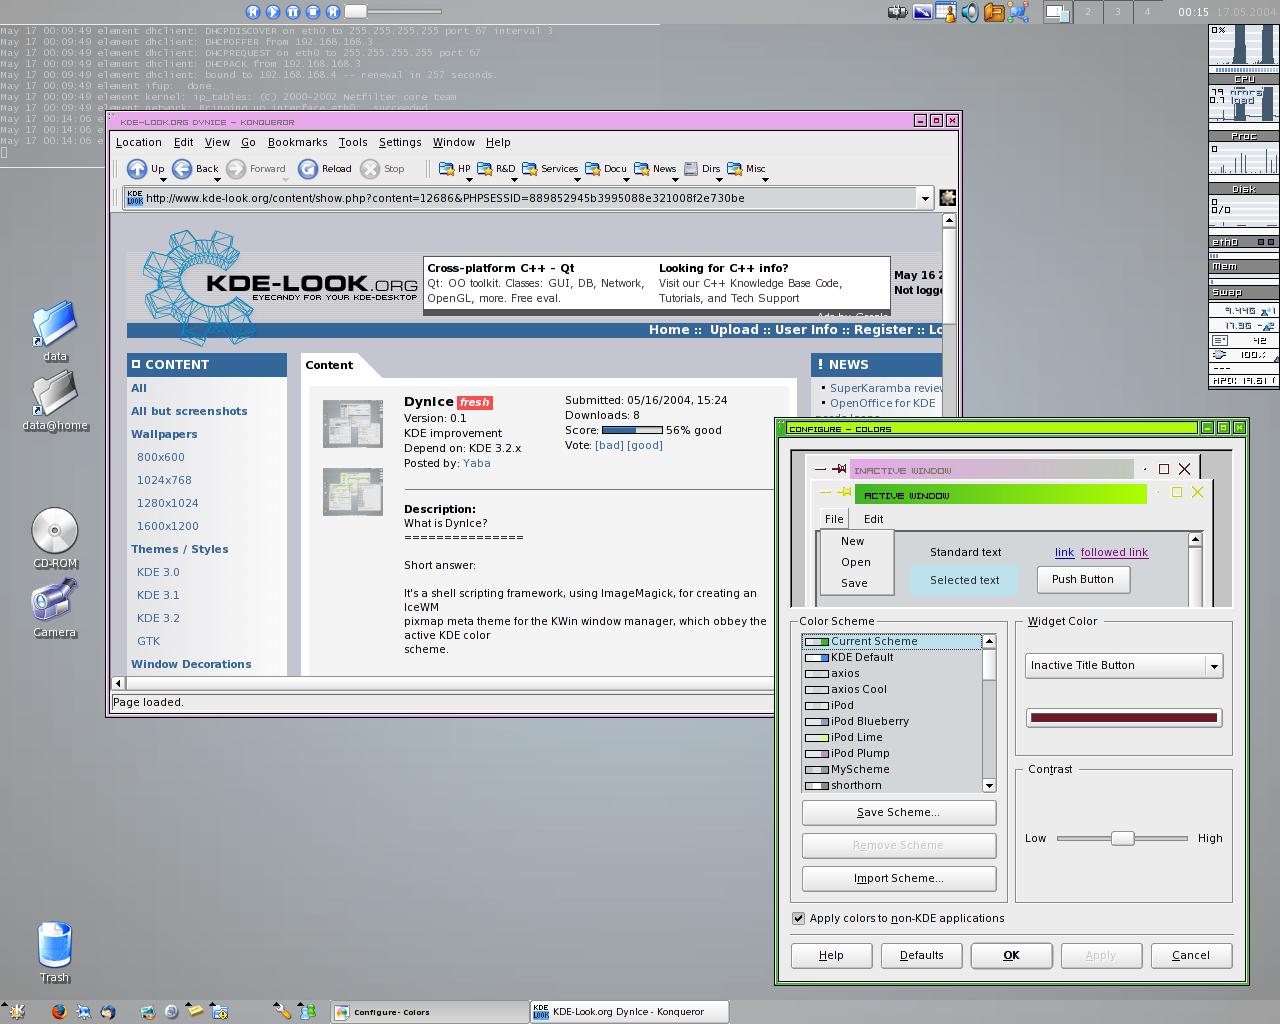The height and width of the screenshot is (1024, 1280).
Task: Open the Settings menu in Konqueror
Action: click(400, 142)
